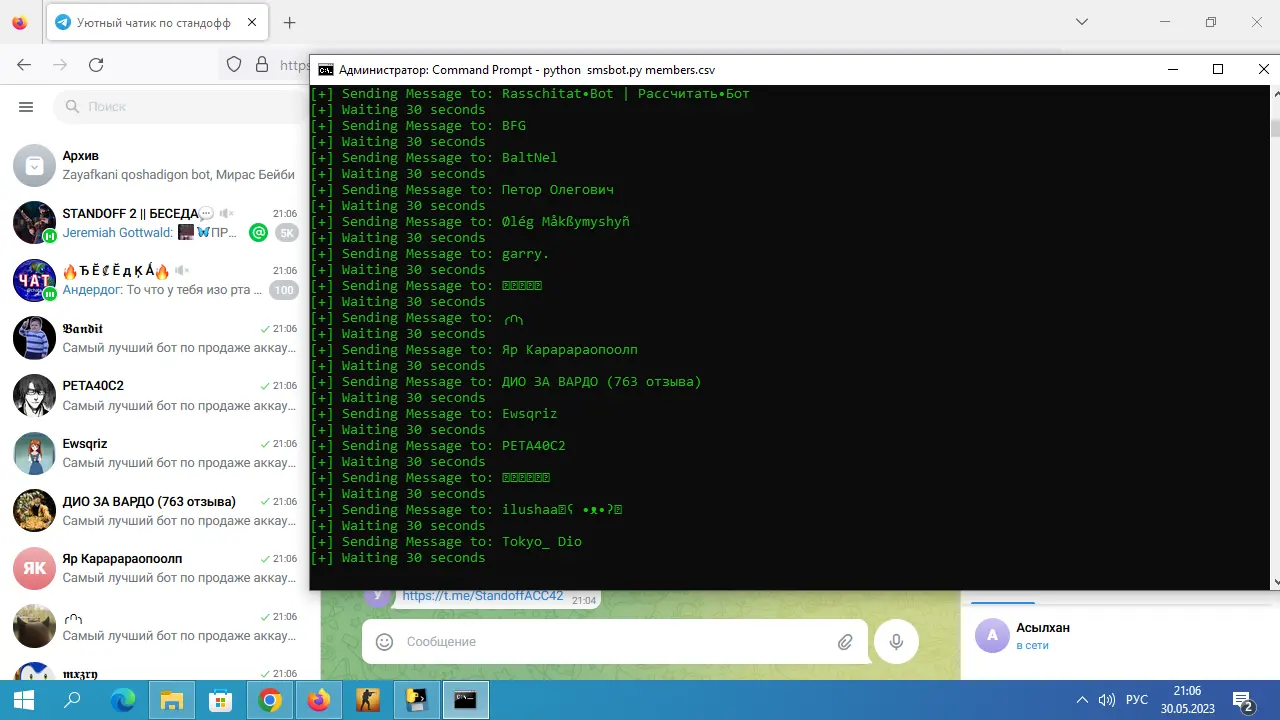
Task: Switch to Command Prompt in taskbar
Action: pyautogui.click(x=465, y=700)
